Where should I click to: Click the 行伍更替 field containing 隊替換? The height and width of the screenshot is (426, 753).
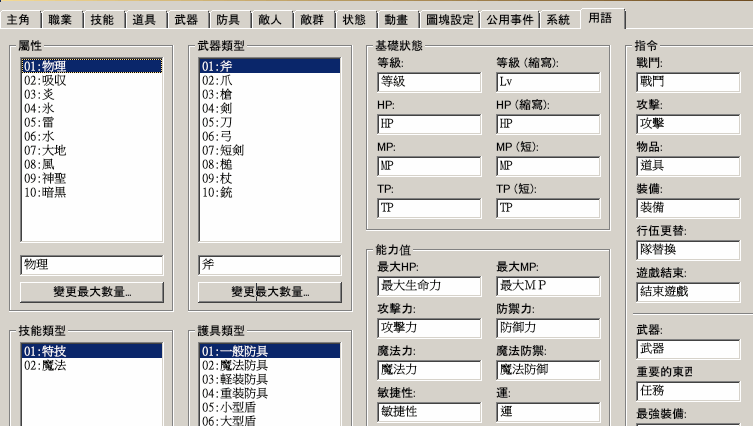coord(688,250)
